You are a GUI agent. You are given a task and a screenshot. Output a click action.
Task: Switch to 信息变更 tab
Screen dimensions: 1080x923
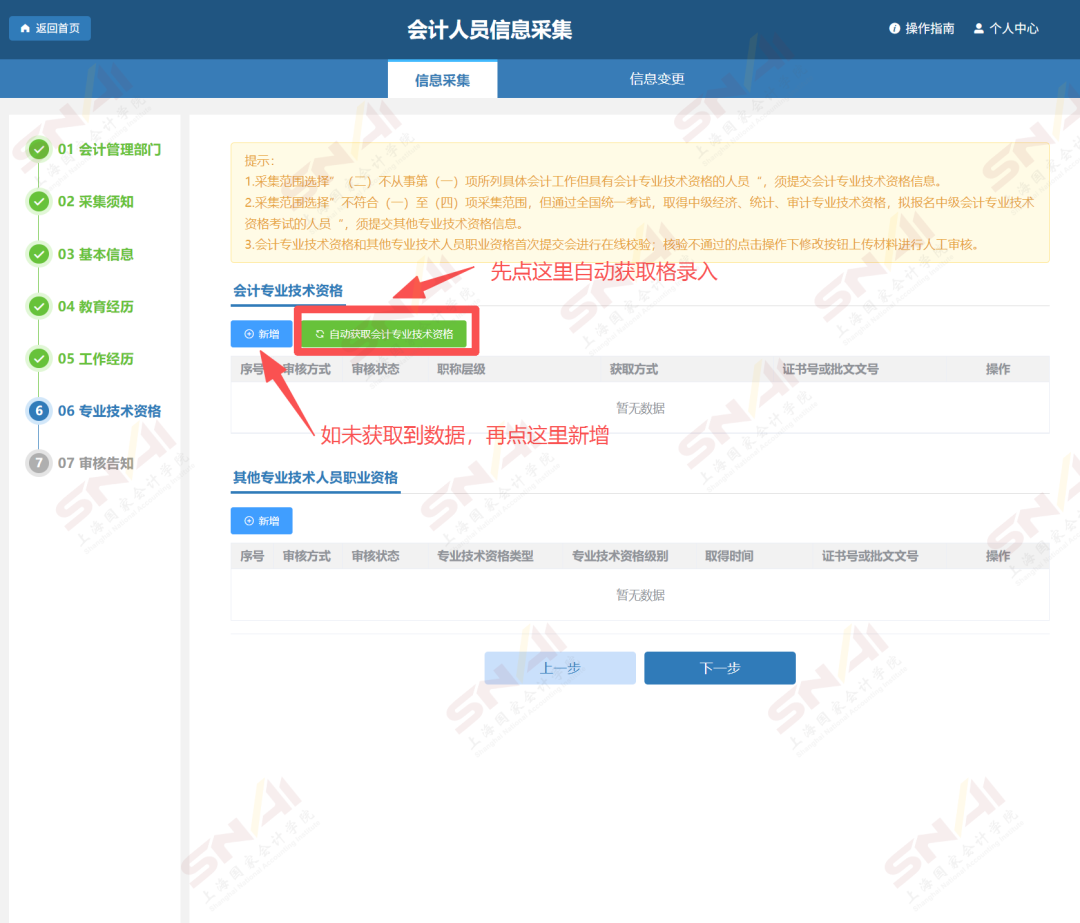(x=657, y=79)
